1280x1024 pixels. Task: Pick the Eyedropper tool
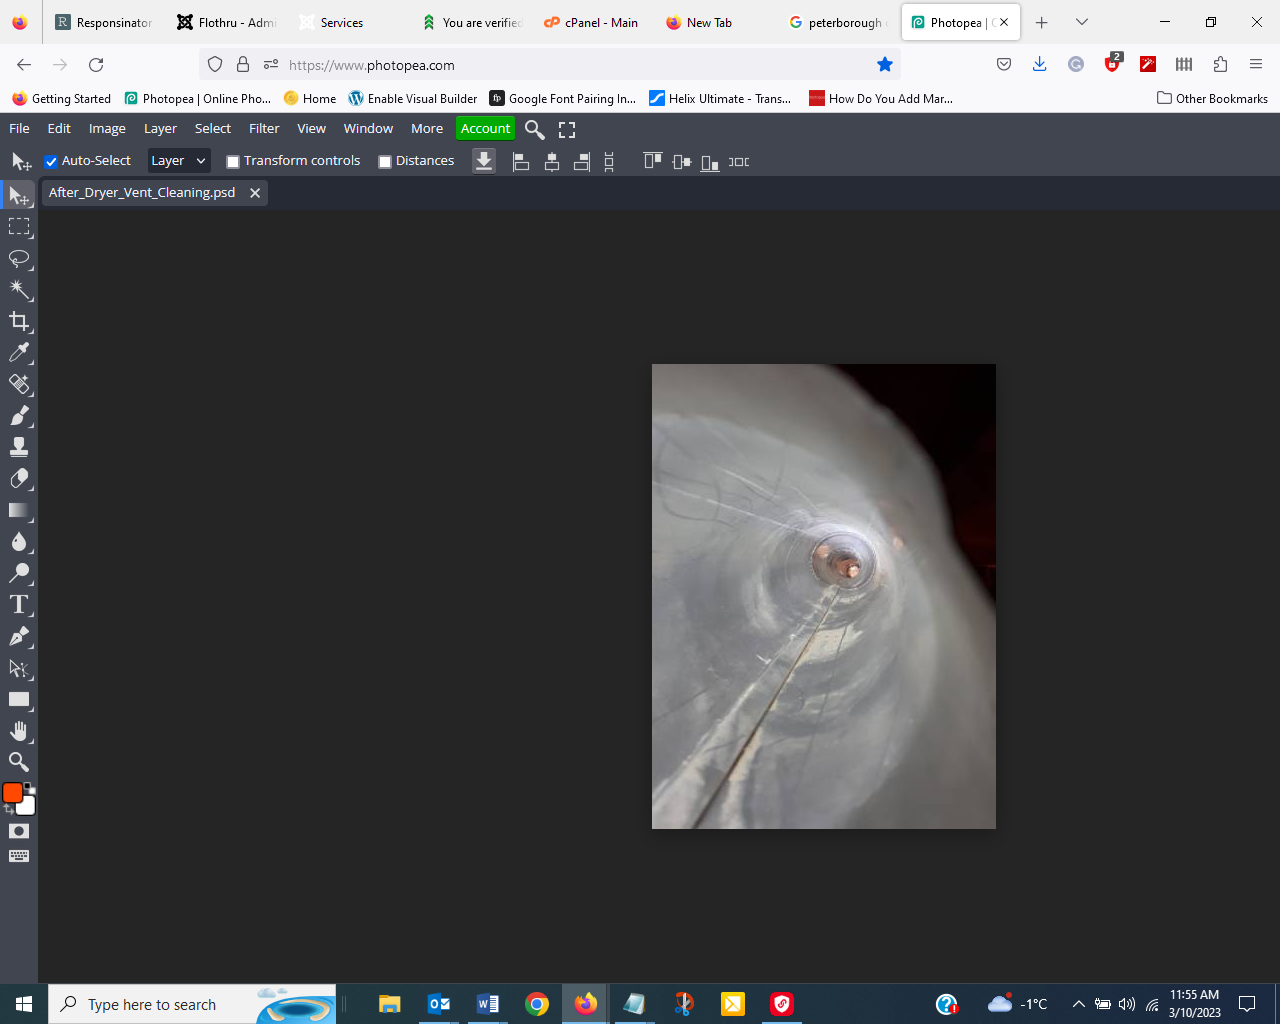tap(19, 353)
